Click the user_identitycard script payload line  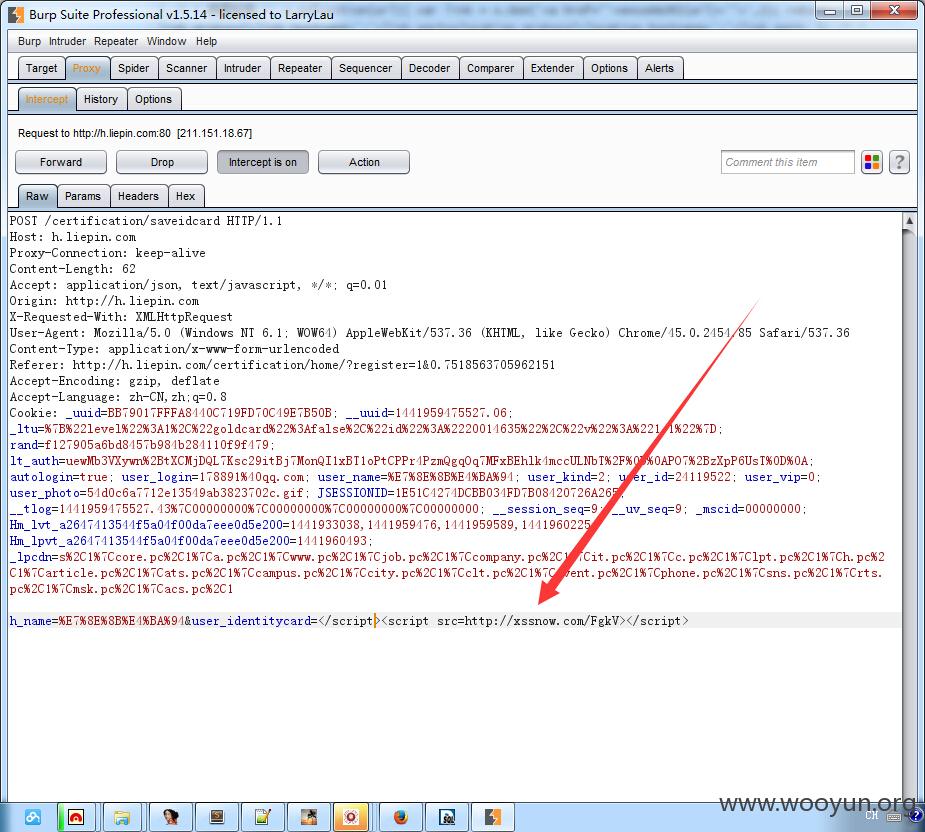coord(349,621)
